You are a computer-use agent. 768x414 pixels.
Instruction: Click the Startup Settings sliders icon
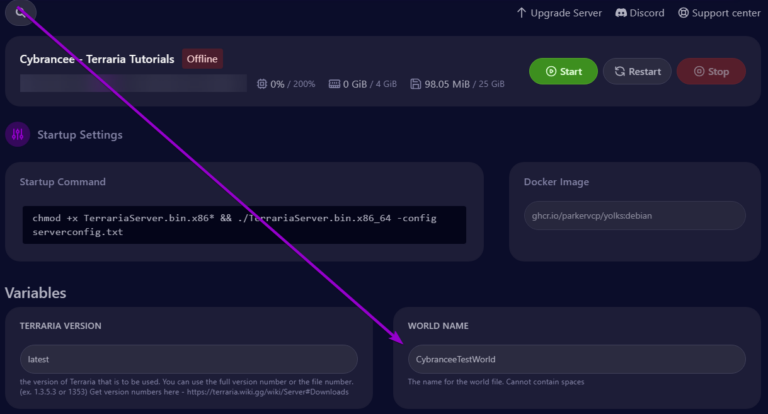click(x=18, y=134)
